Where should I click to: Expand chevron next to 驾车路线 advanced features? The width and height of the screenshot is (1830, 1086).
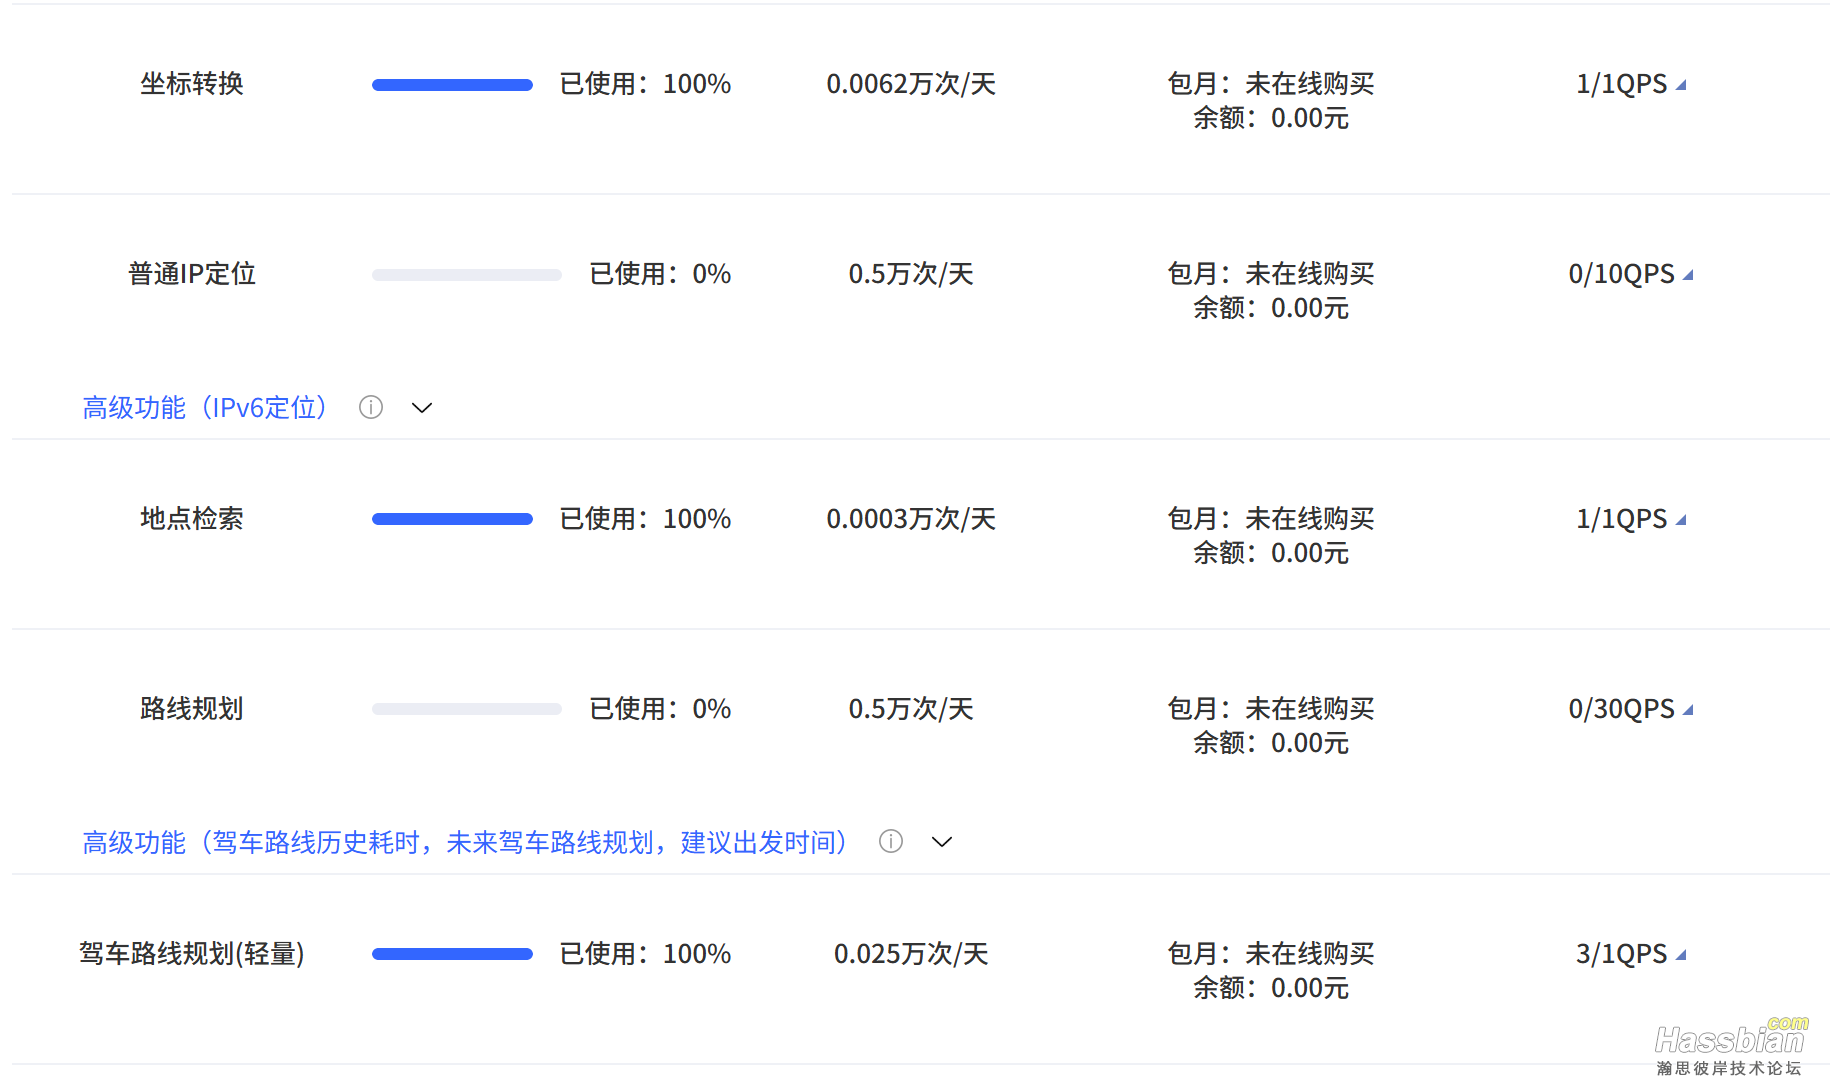point(942,842)
